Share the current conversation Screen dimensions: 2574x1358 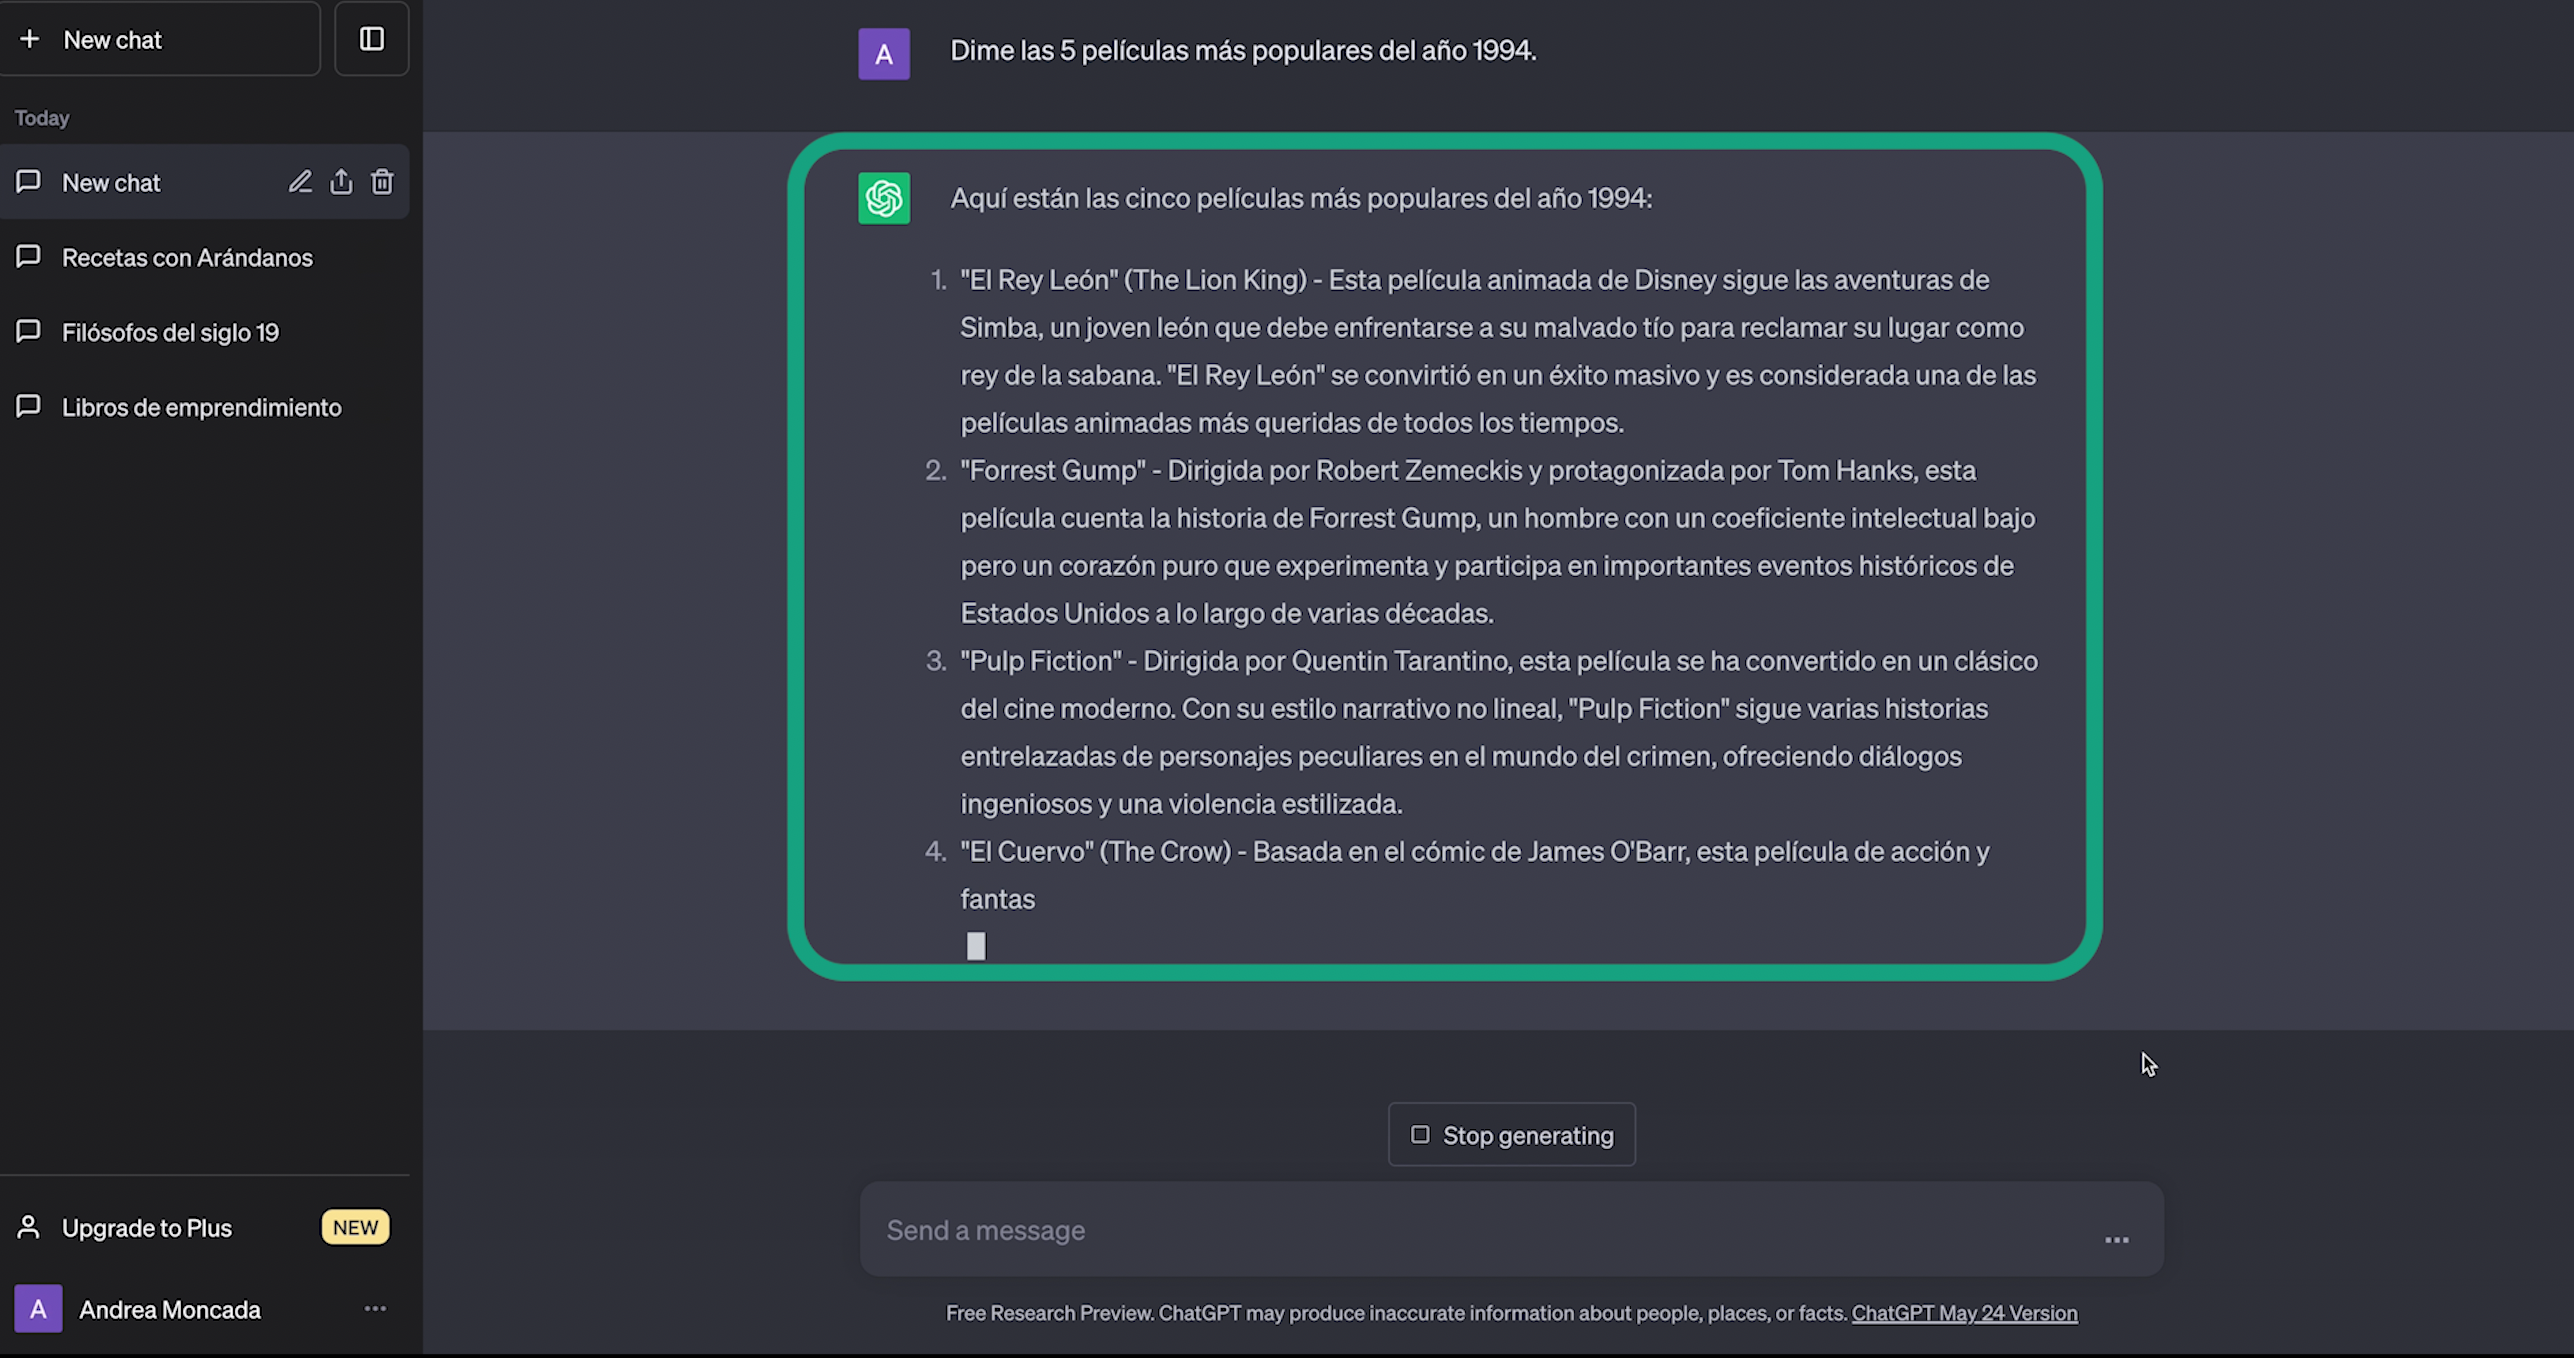pyautogui.click(x=341, y=182)
